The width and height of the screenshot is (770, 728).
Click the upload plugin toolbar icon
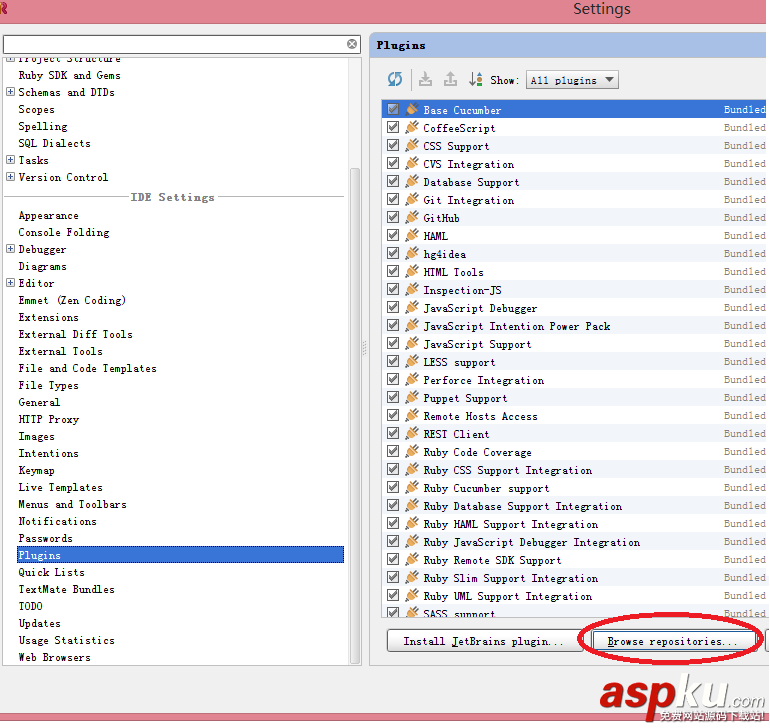pos(450,79)
